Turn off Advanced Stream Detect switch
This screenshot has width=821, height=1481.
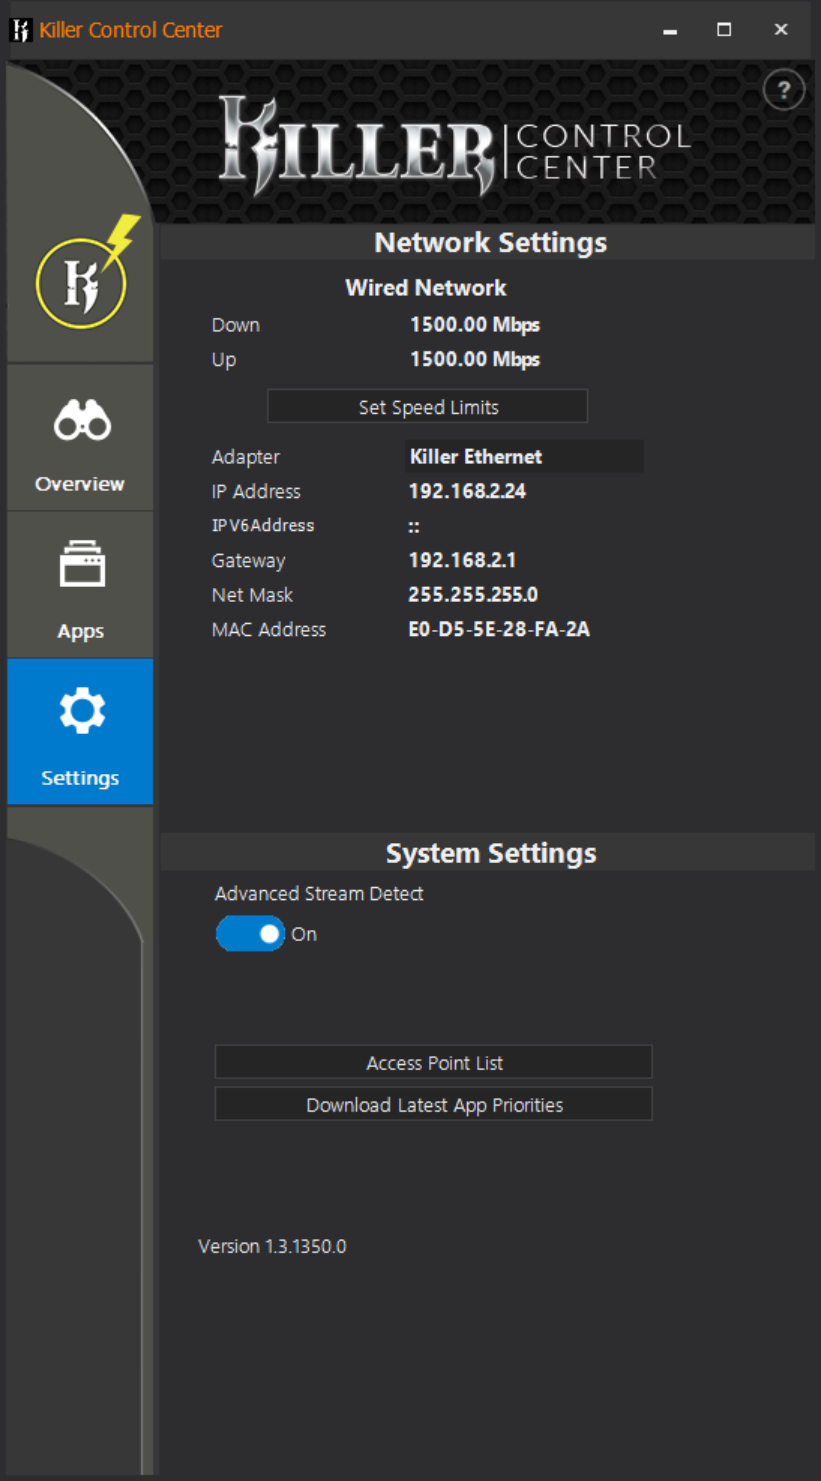[x=250, y=934]
